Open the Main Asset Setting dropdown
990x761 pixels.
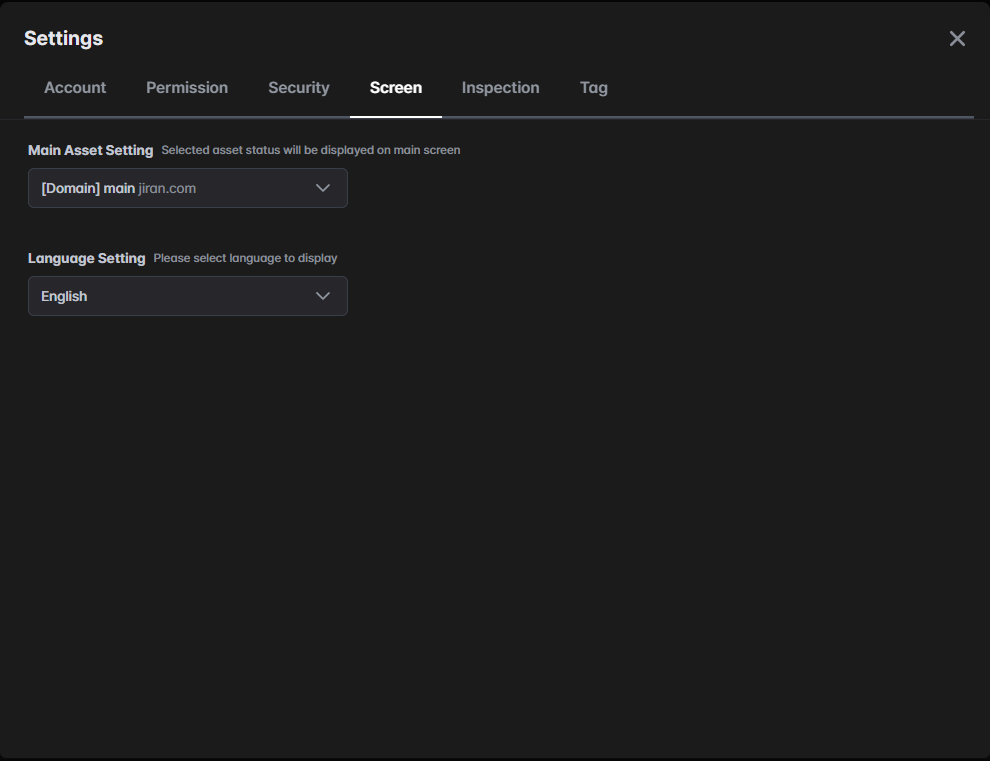pyautogui.click(x=187, y=188)
